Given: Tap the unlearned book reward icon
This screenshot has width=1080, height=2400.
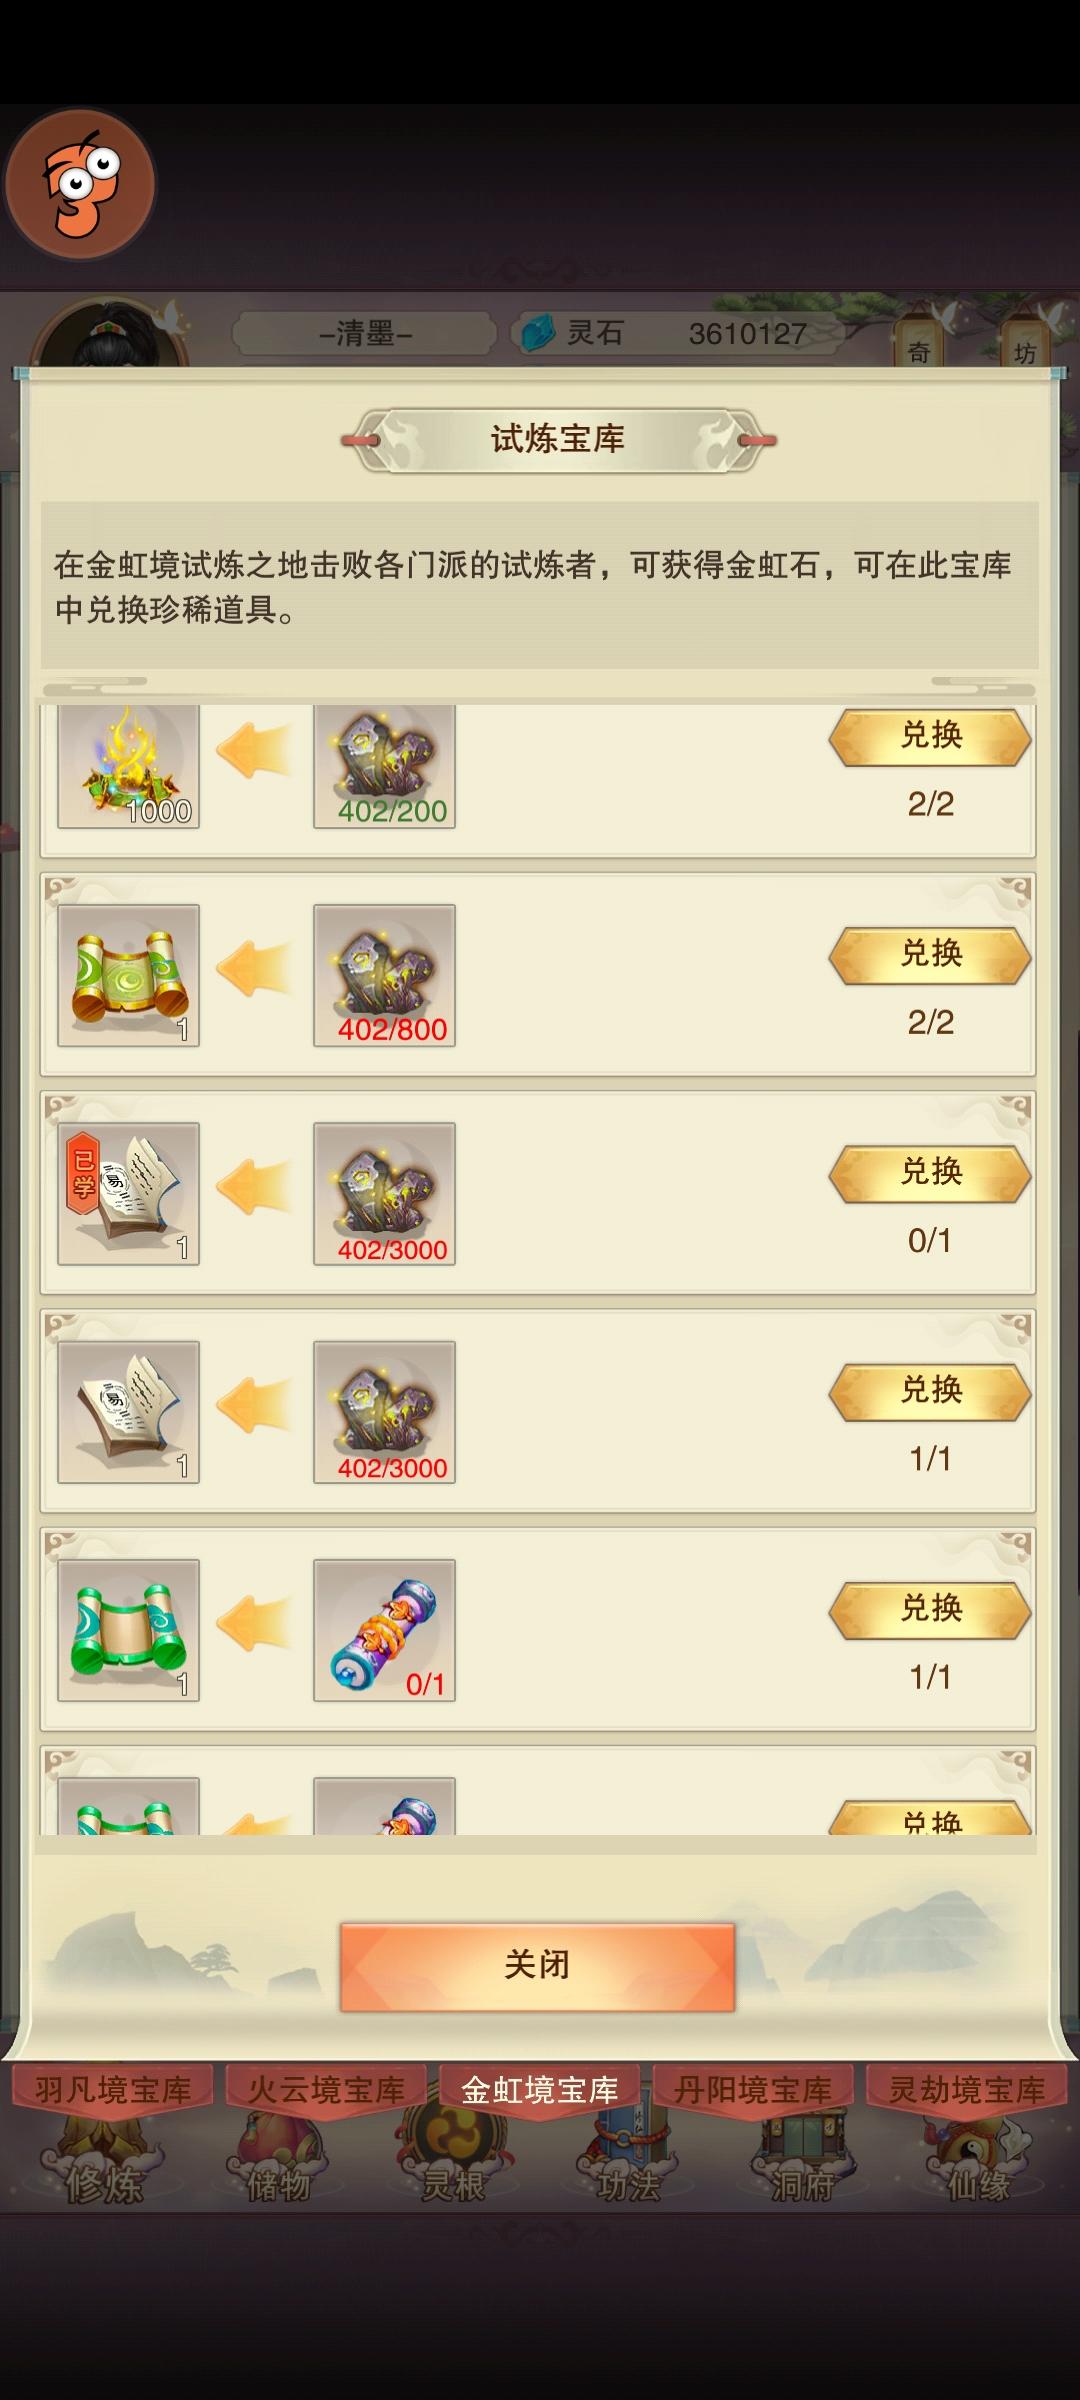Looking at the screenshot, I should point(128,1412).
